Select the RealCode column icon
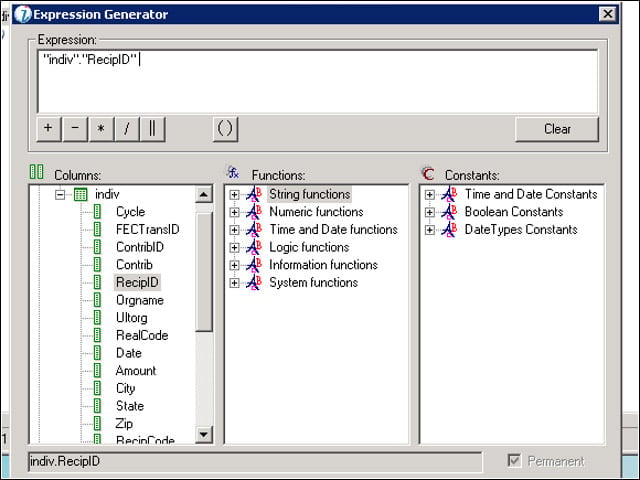This screenshot has width=640, height=480. (98, 335)
